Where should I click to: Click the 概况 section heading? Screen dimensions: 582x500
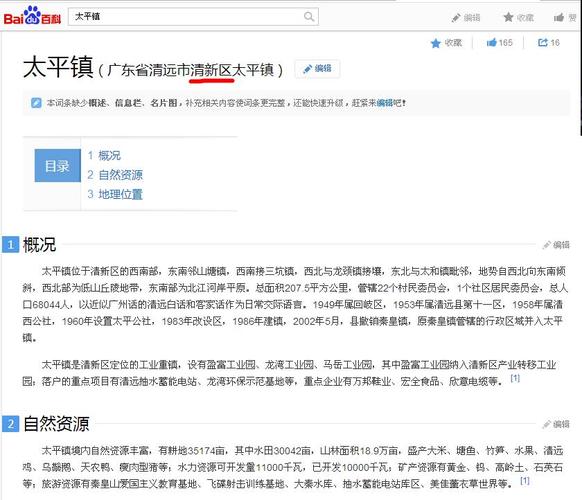(x=39, y=245)
